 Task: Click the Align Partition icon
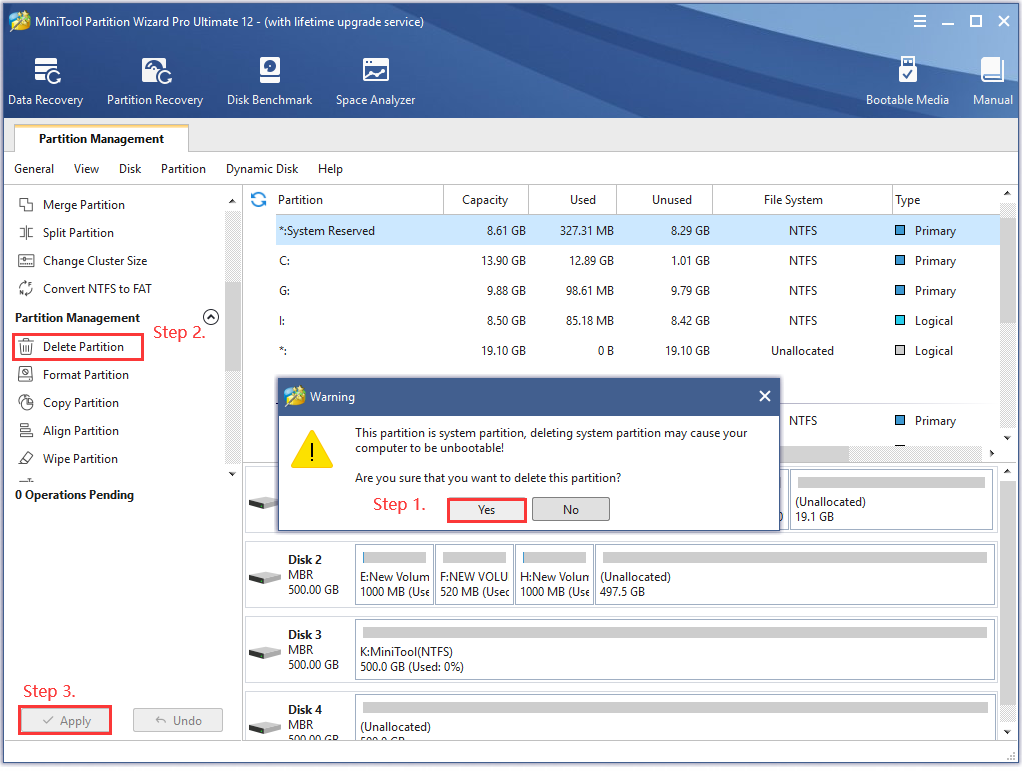coord(26,431)
